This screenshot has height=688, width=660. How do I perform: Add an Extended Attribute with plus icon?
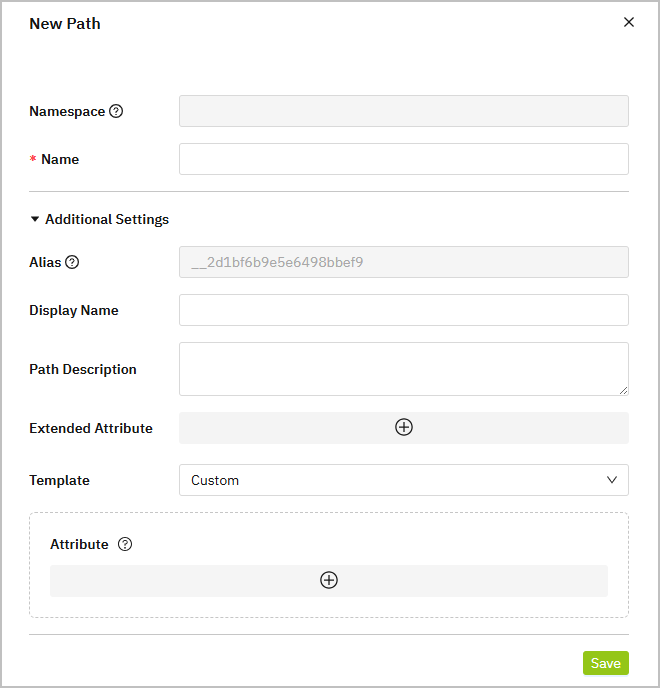(x=404, y=427)
